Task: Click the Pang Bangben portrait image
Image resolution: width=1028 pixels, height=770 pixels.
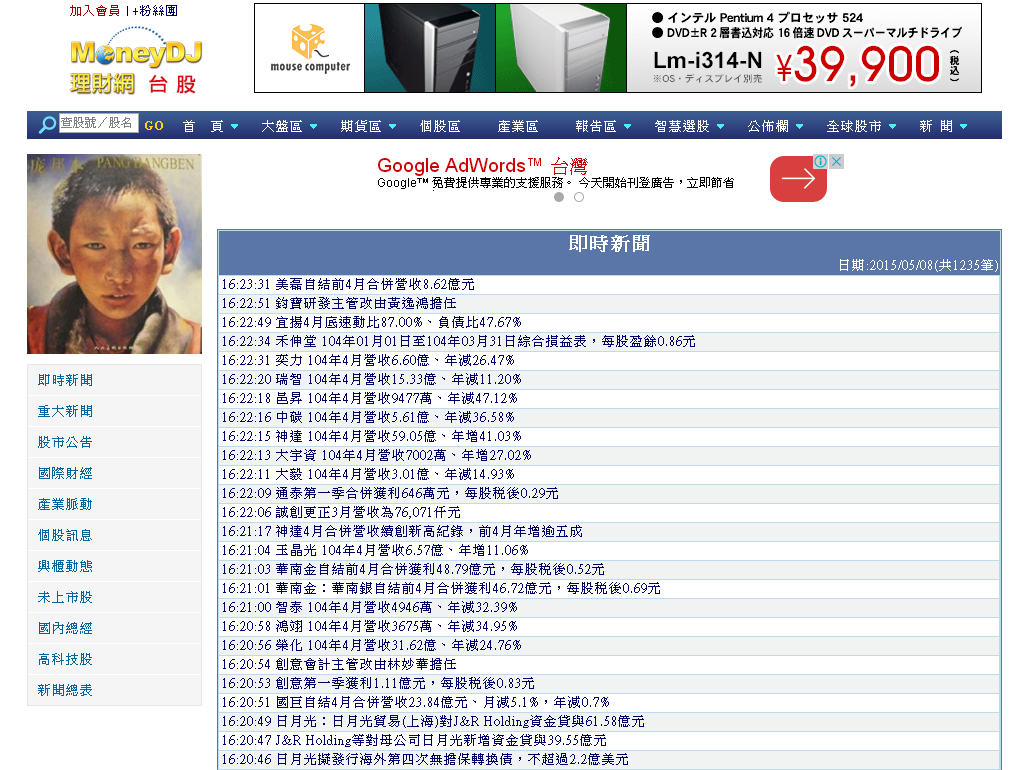Action: tap(114, 254)
